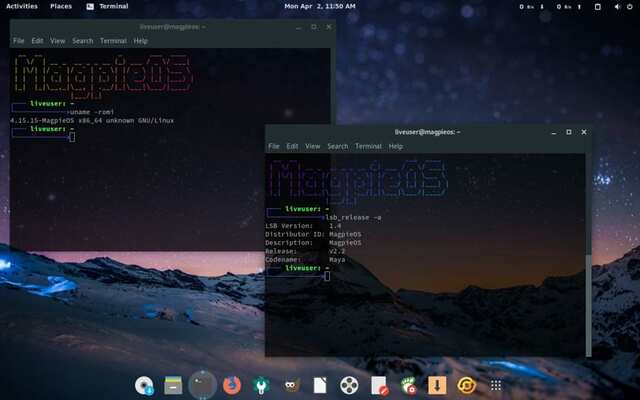Launch GIMP from the dock
Image resolution: width=640 pixels, height=400 pixels.
(x=291, y=385)
